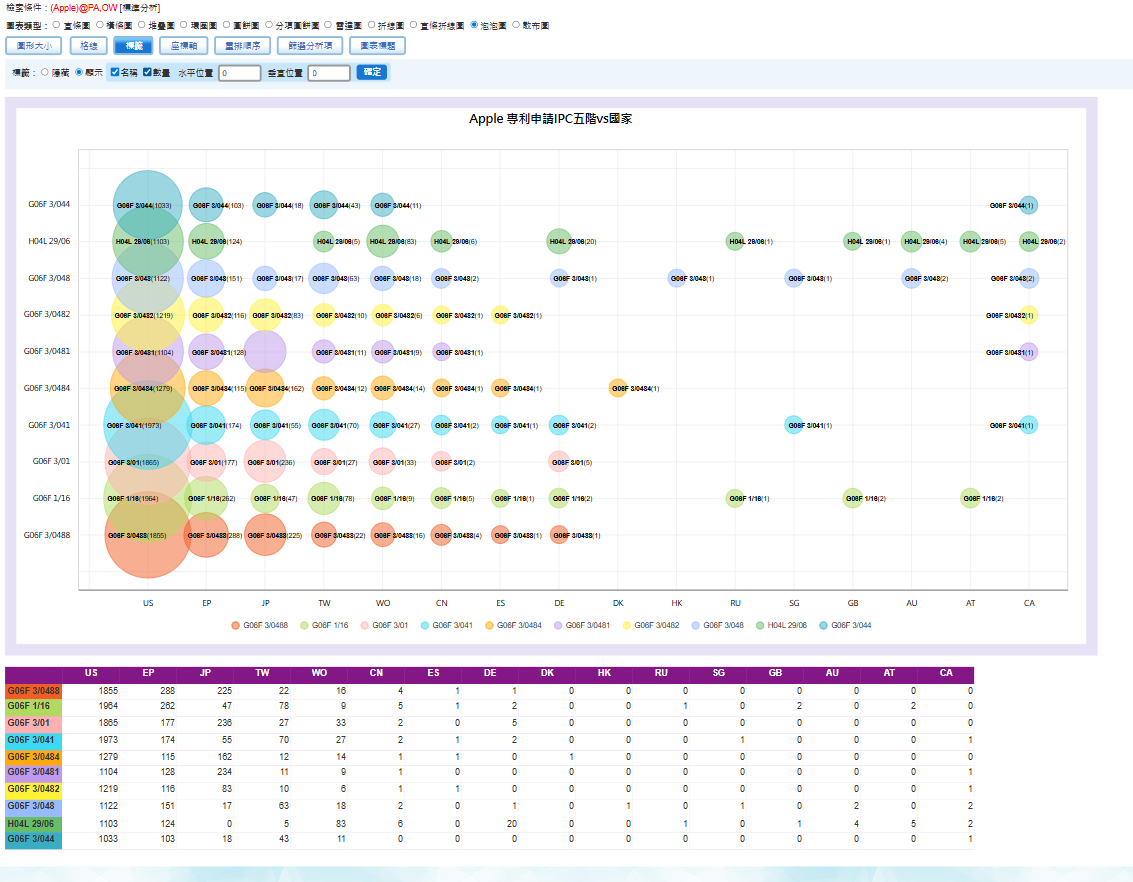Select the 直條折線圖 chart type radio
Image resolution: width=1133 pixels, height=882 pixels.
(x=413, y=25)
